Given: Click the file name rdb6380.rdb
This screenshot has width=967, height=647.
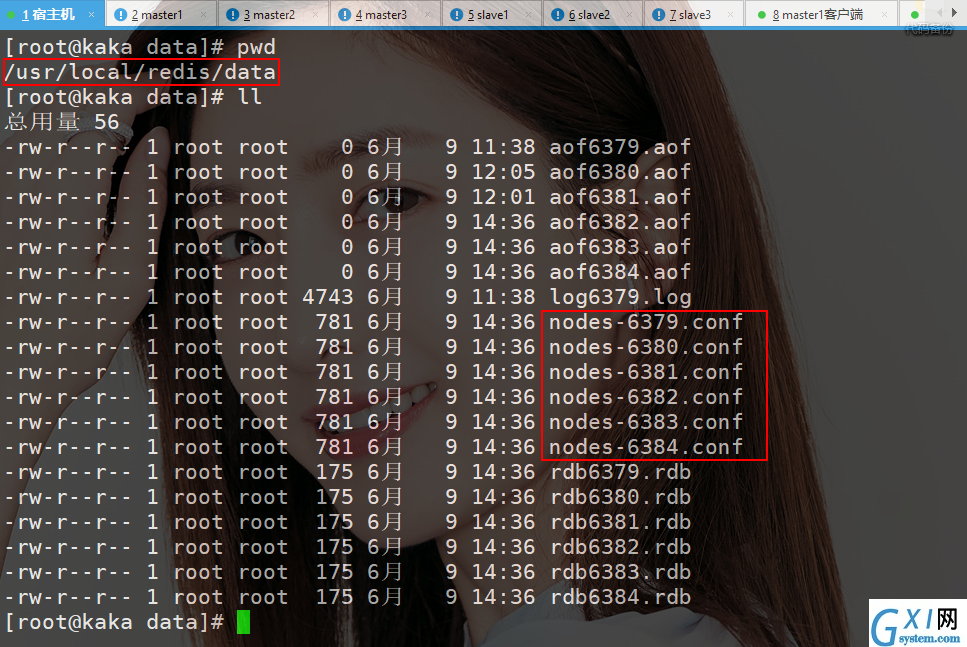Looking at the screenshot, I should tap(620, 497).
